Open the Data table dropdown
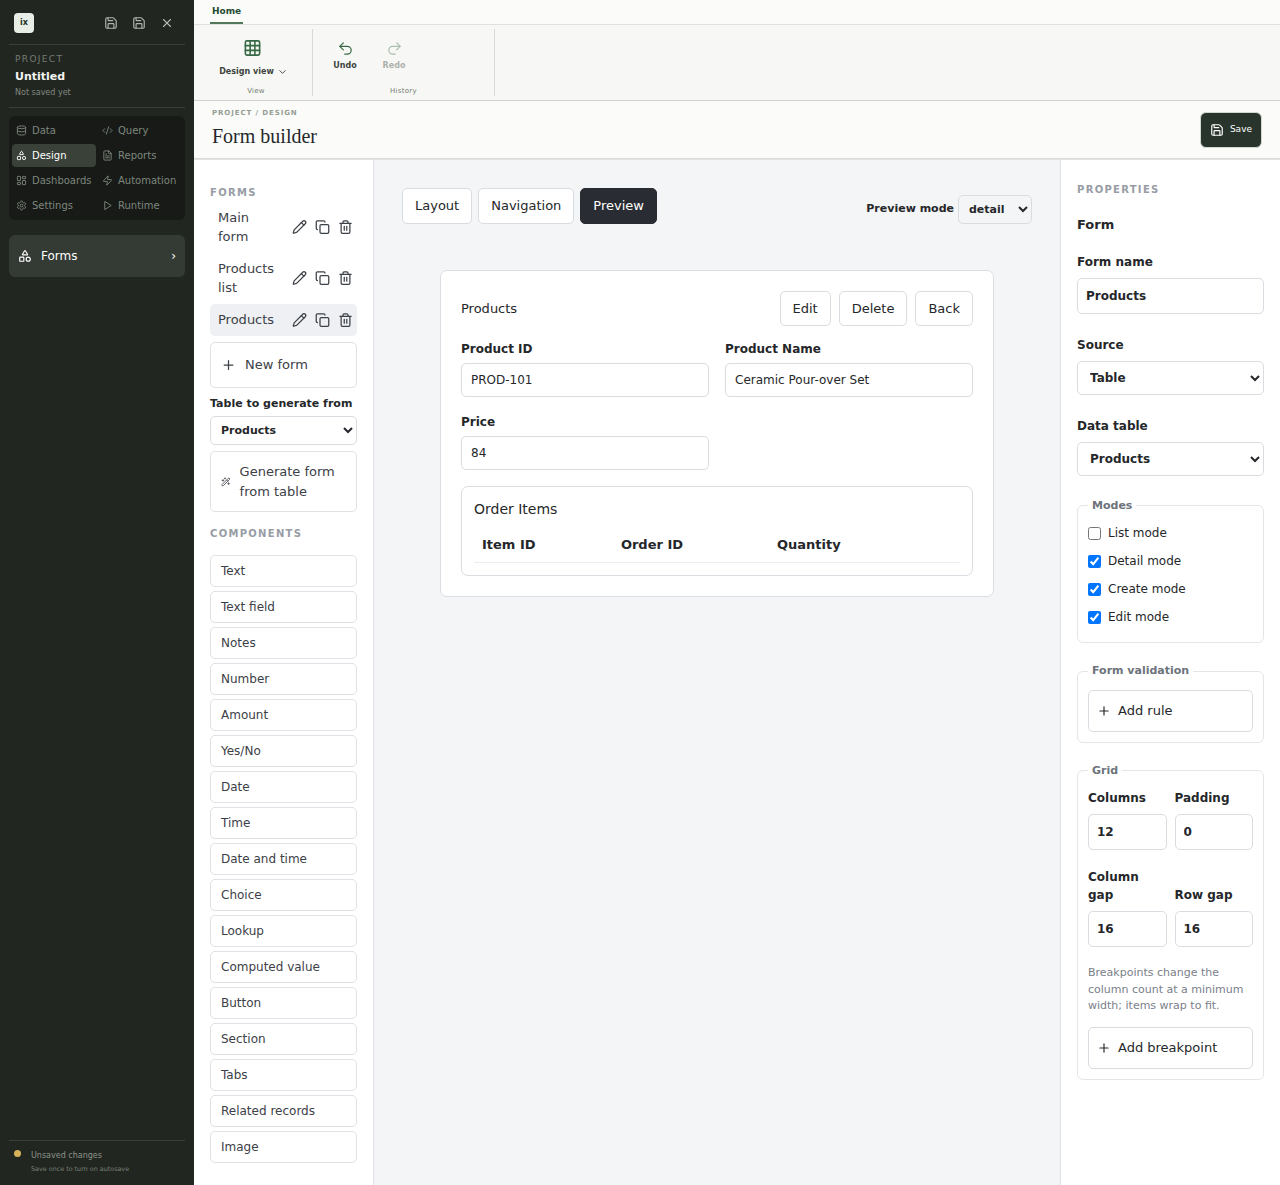 click(x=1170, y=459)
